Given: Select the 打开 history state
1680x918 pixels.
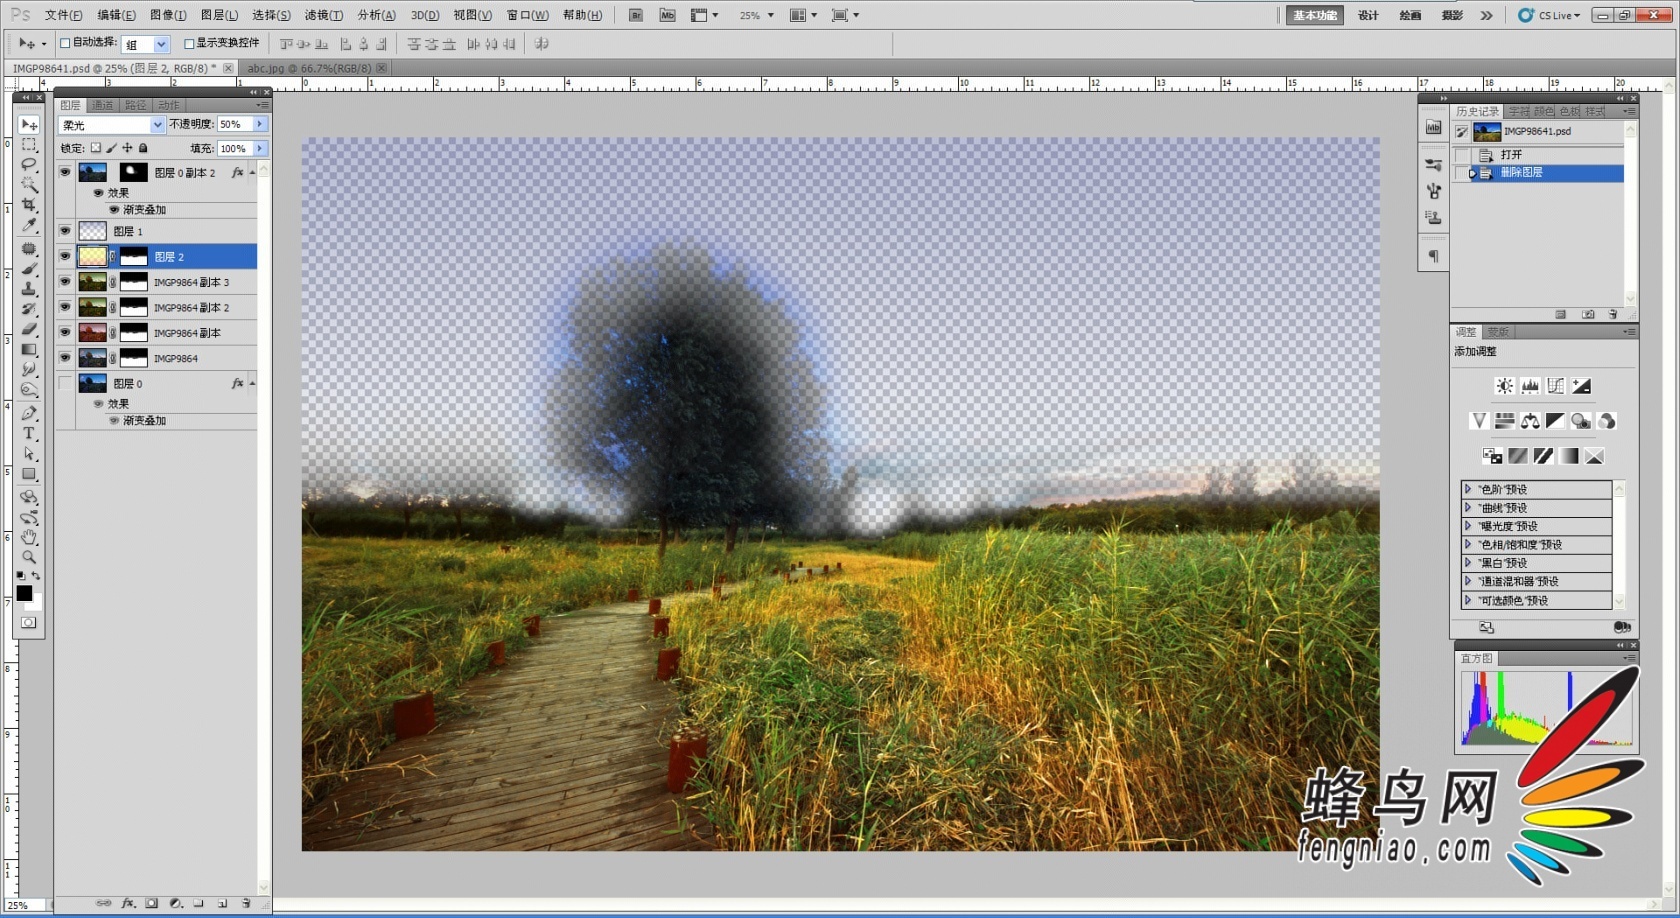Looking at the screenshot, I should 1538,155.
